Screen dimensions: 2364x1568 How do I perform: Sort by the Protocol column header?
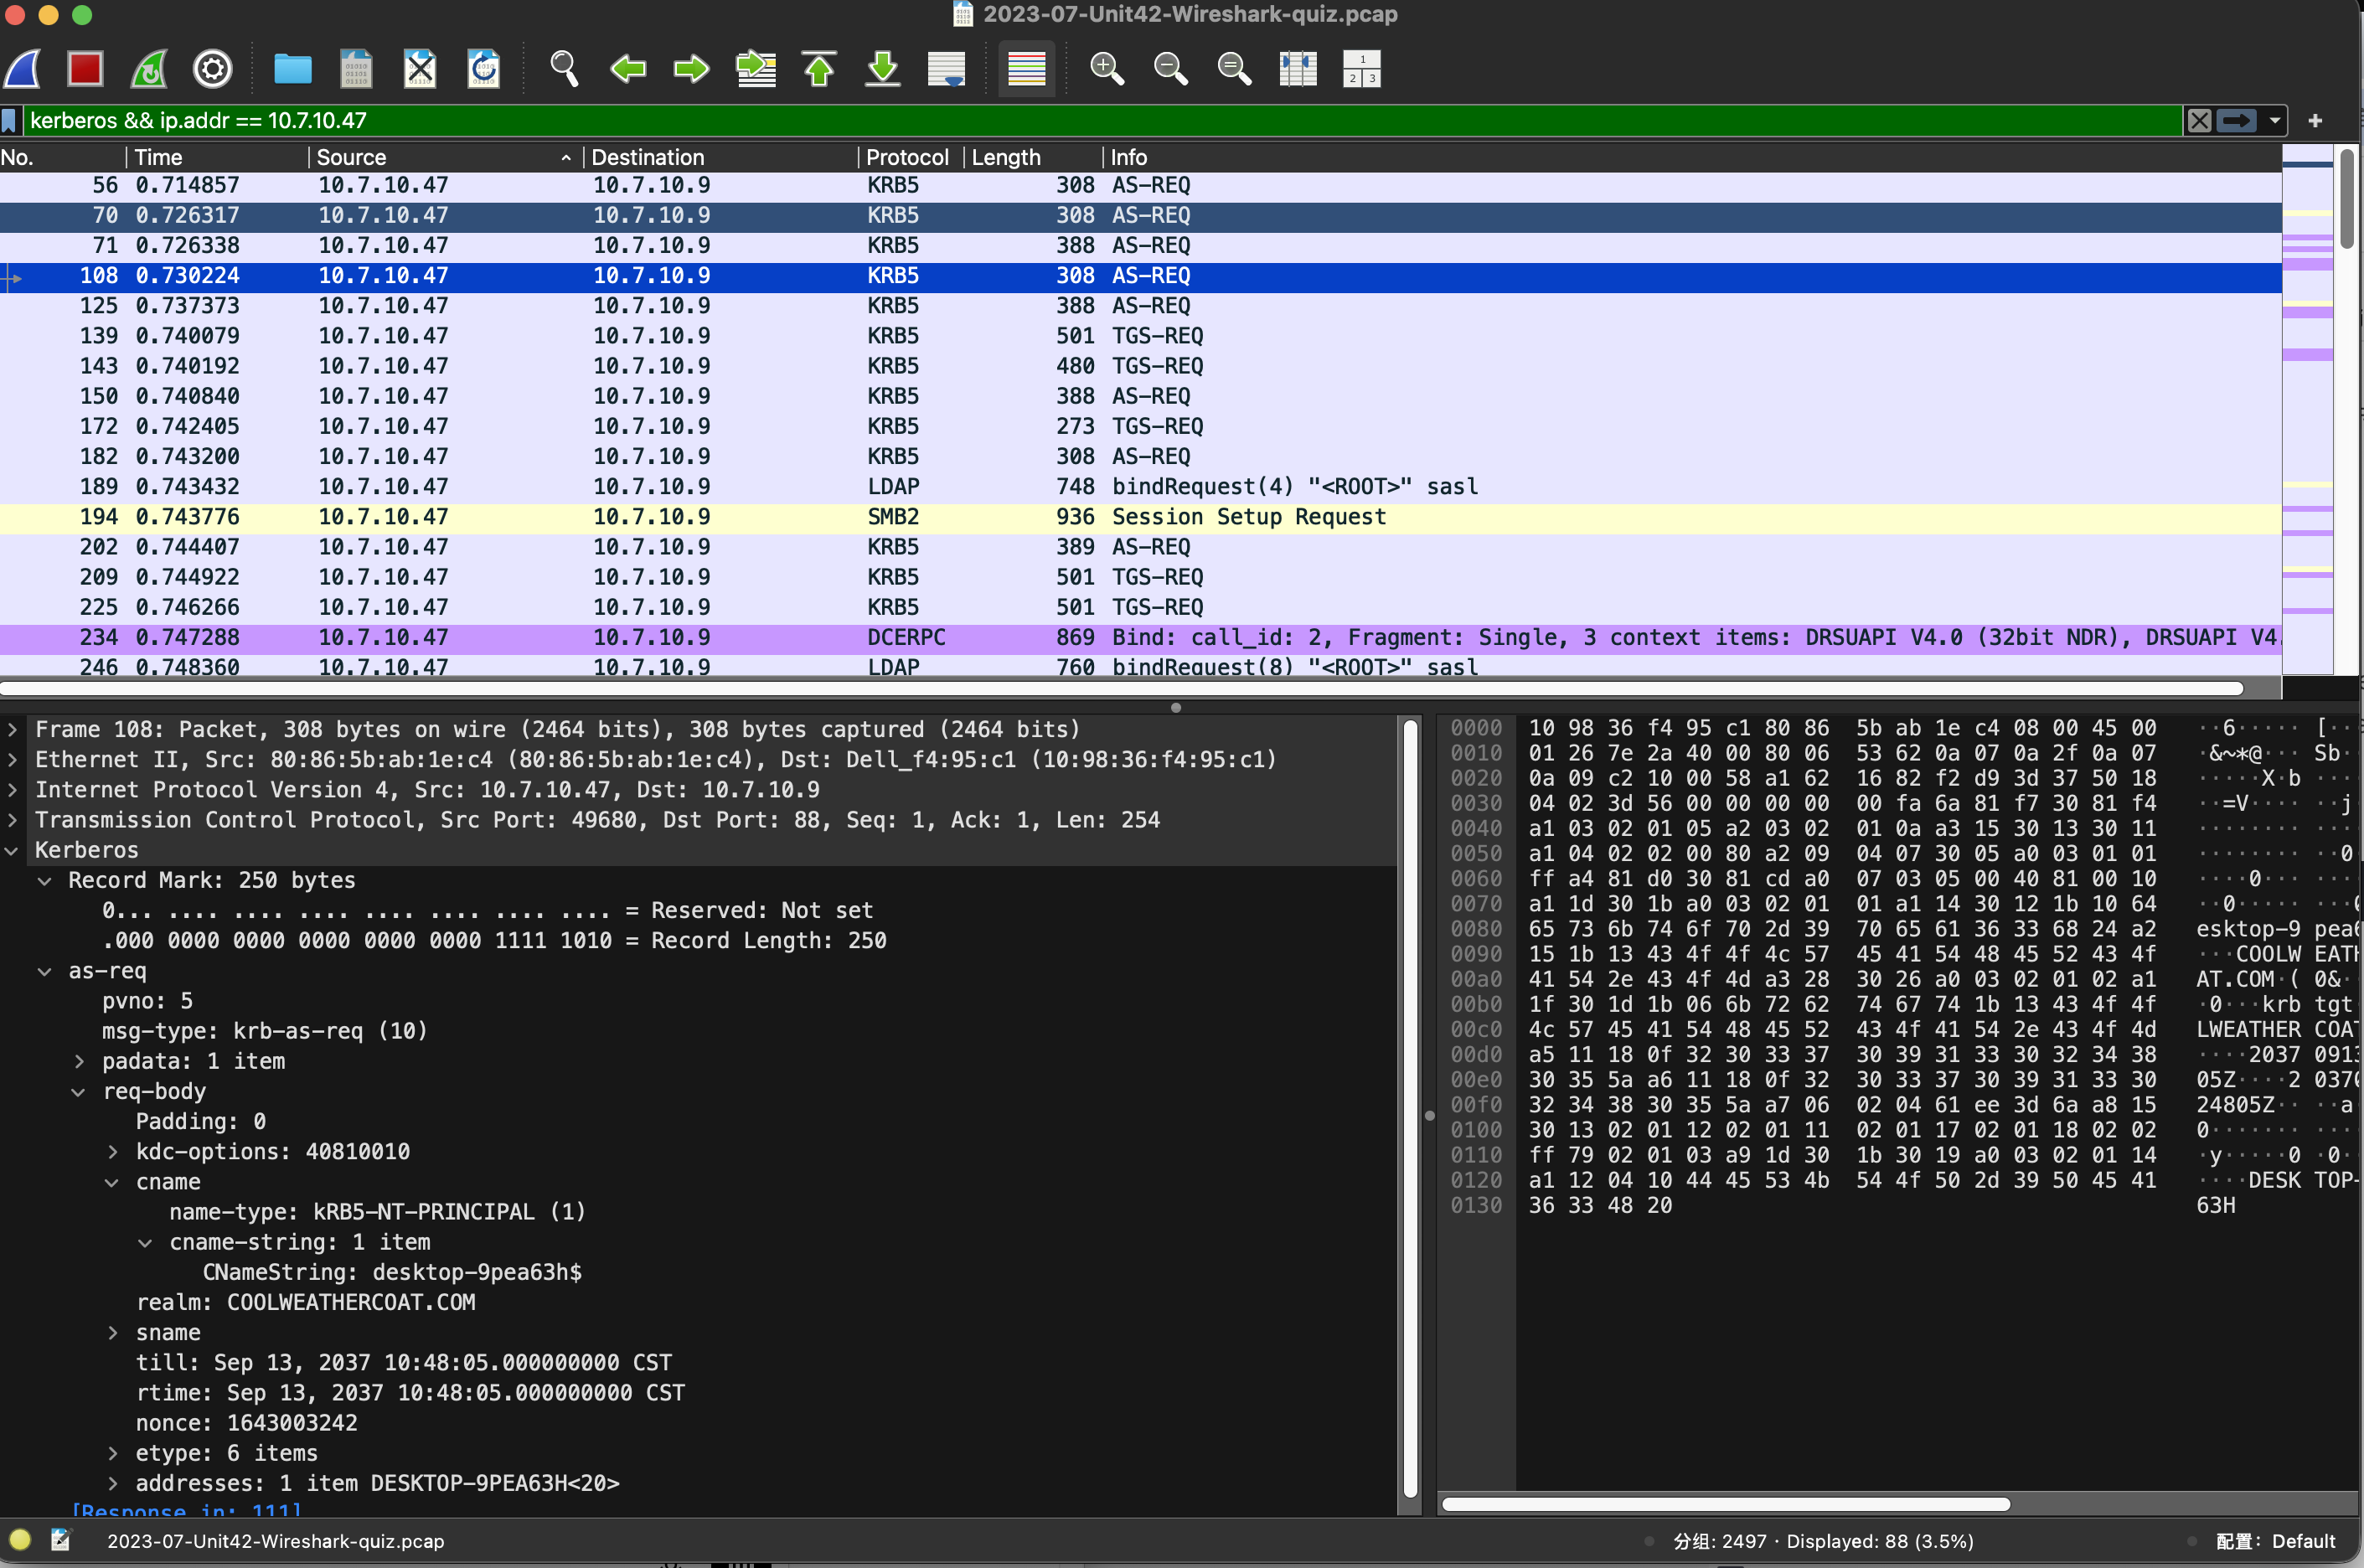pos(906,157)
